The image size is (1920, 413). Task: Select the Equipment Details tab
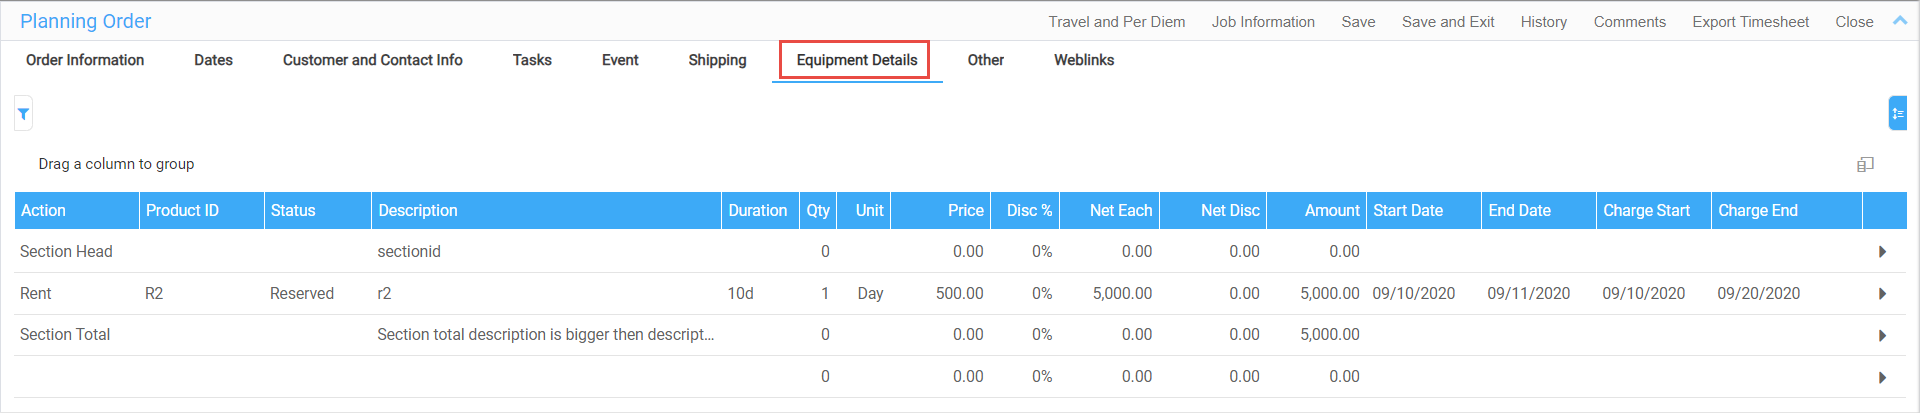click(x=856, y=60)
